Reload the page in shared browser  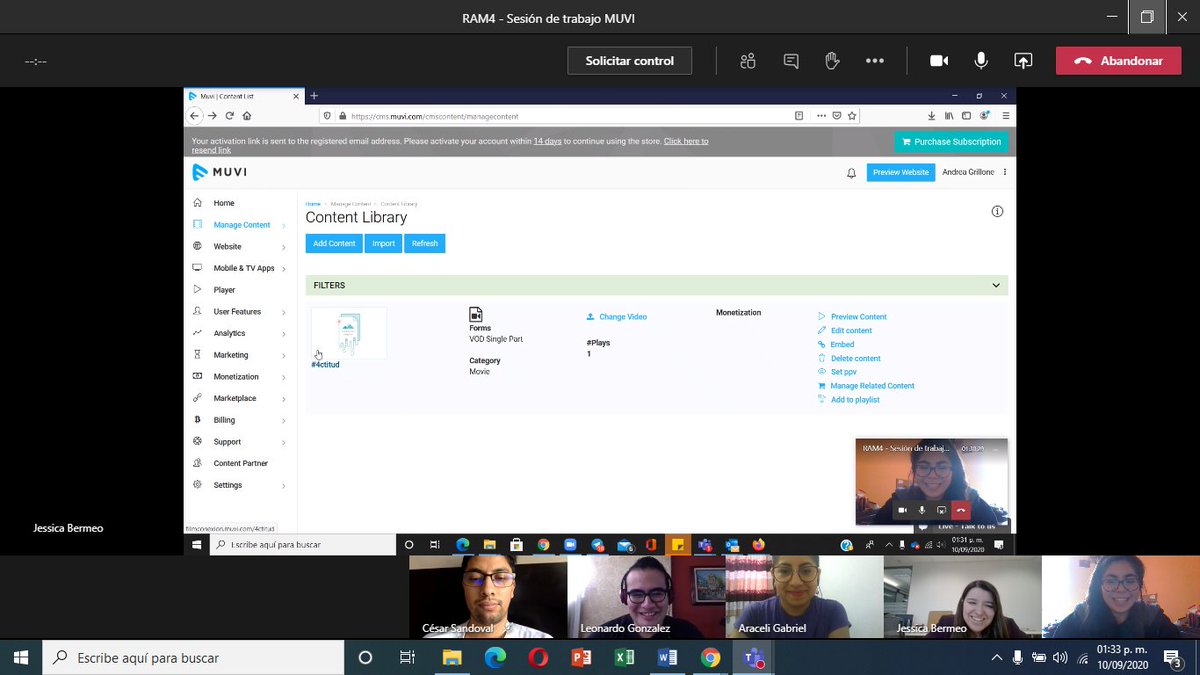[x=229, y=116]
